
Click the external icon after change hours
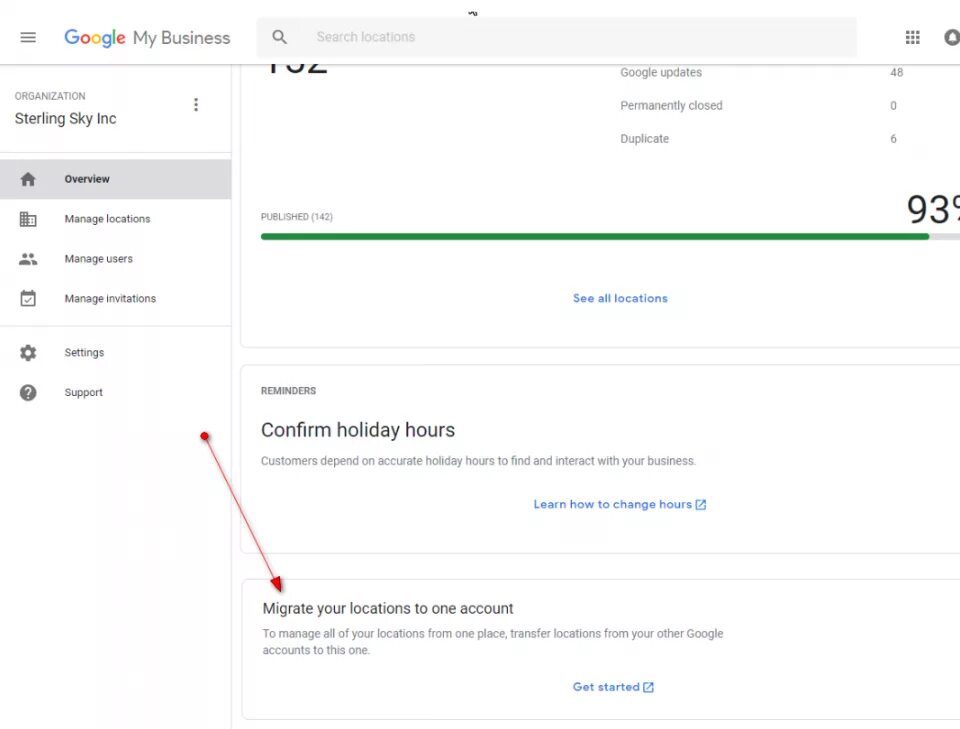tap(701, 504)
